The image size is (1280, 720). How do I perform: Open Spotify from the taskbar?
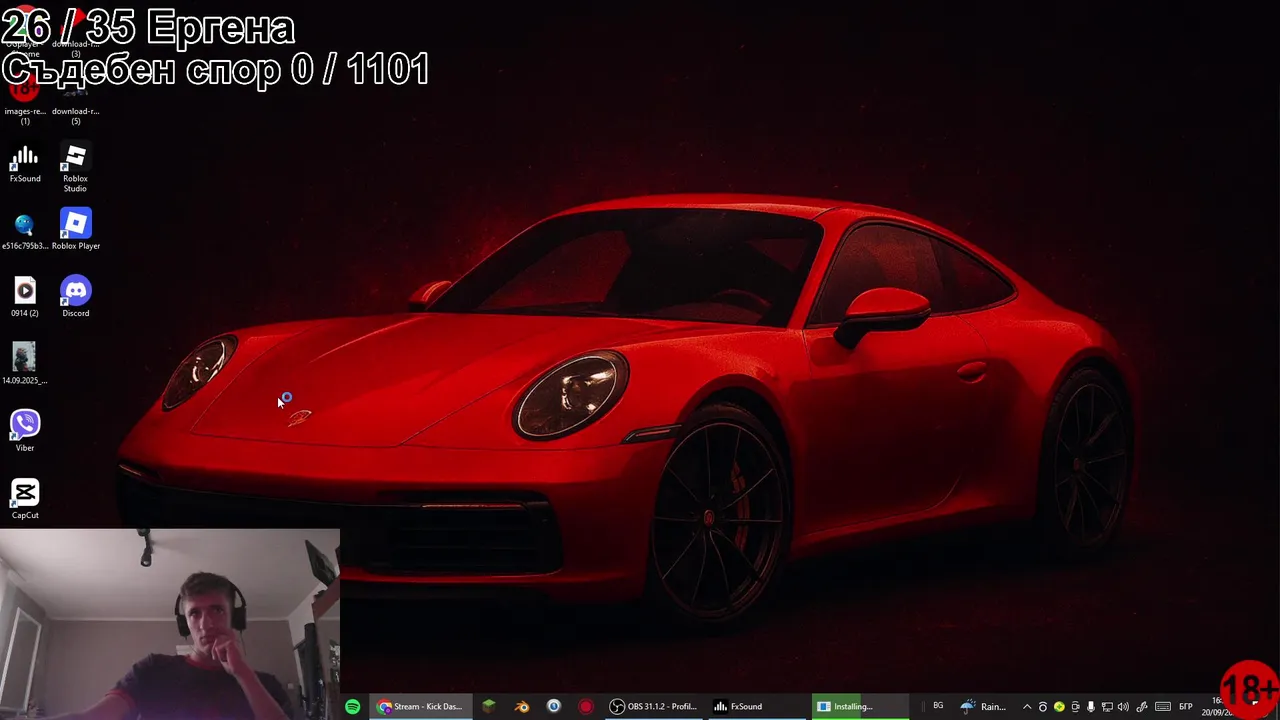pyautogui.click(x=352, y=707)
